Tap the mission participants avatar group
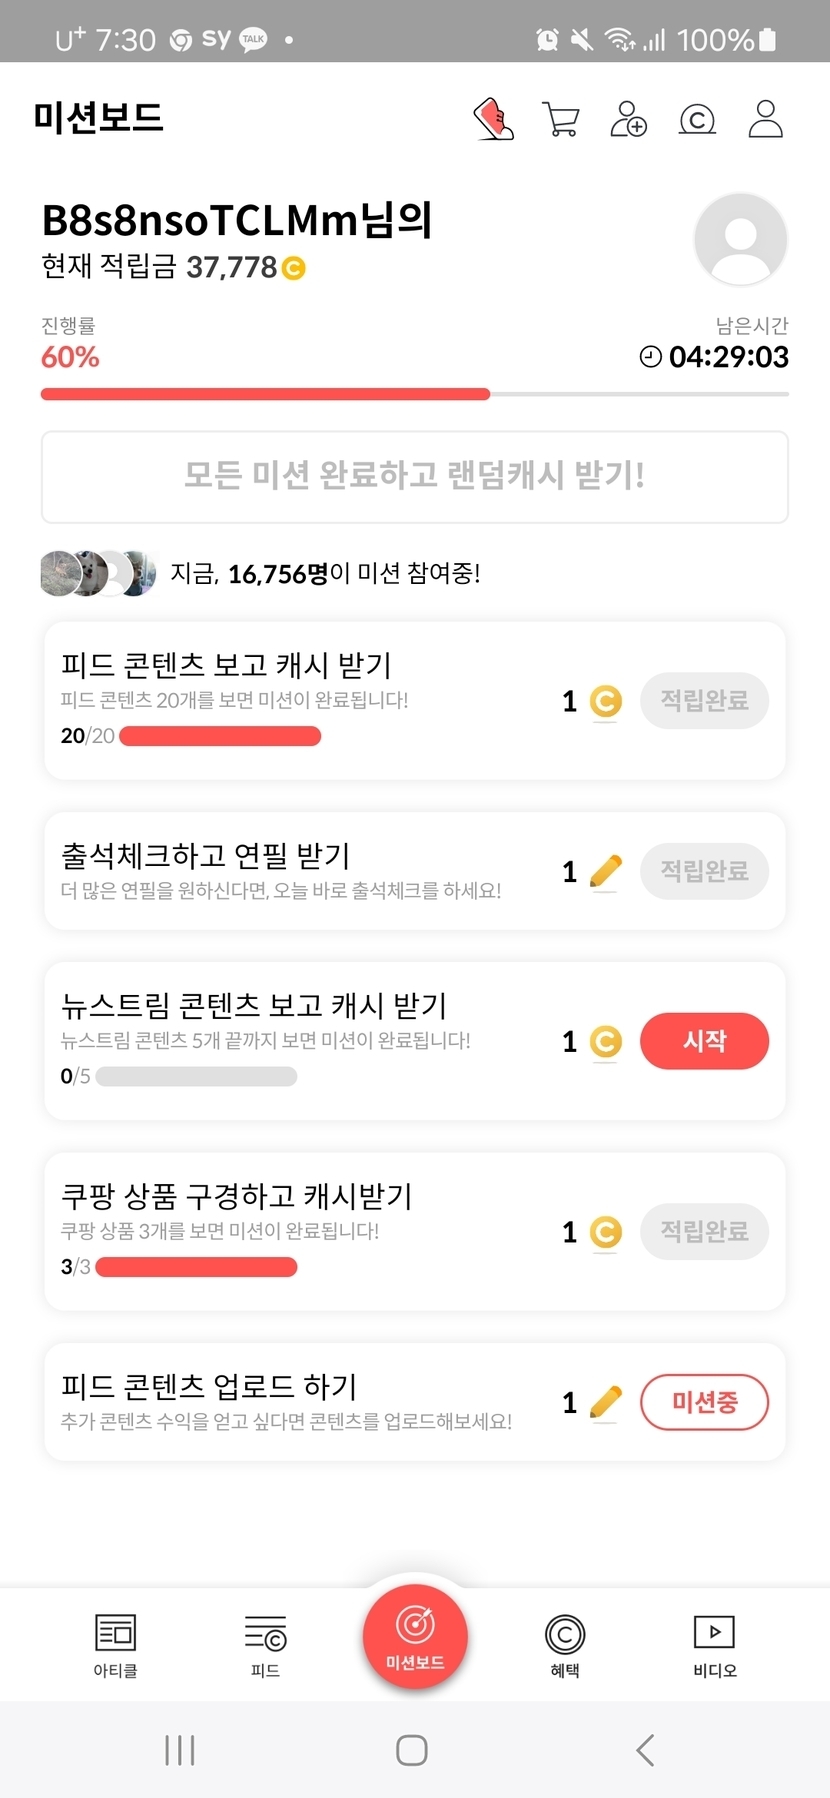Viewport: 830px width, 1798px height. pyautogui.click(x=98, y=573)
